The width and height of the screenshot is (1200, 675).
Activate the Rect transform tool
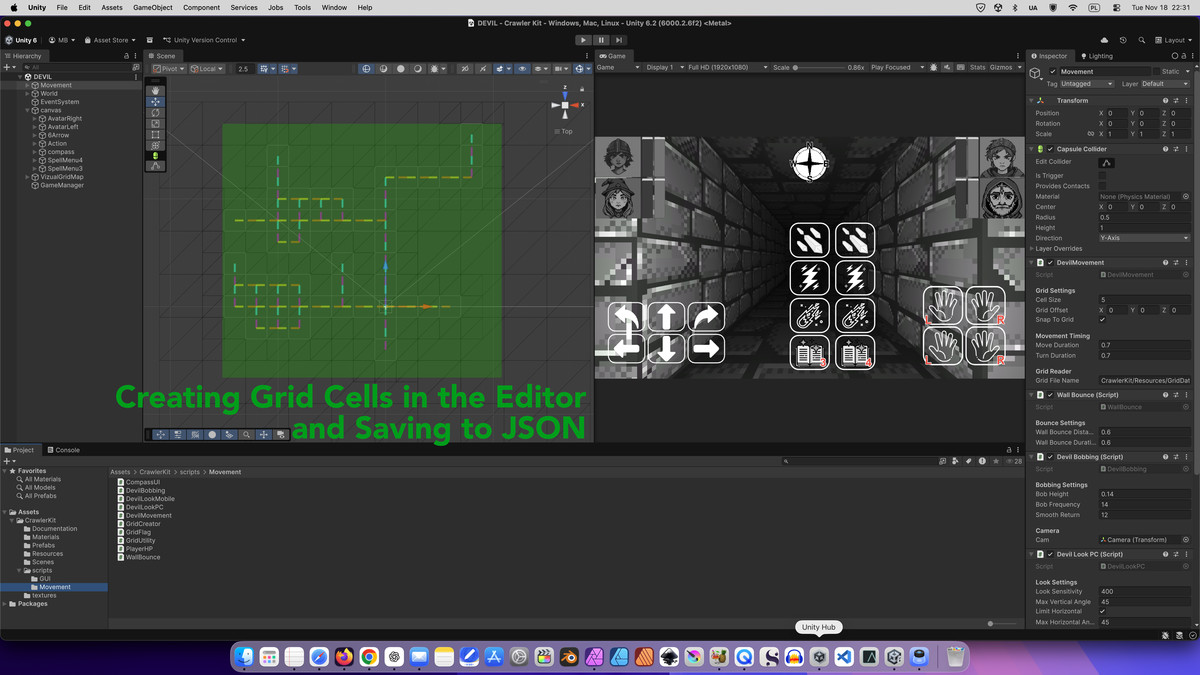tap(155, 134)
